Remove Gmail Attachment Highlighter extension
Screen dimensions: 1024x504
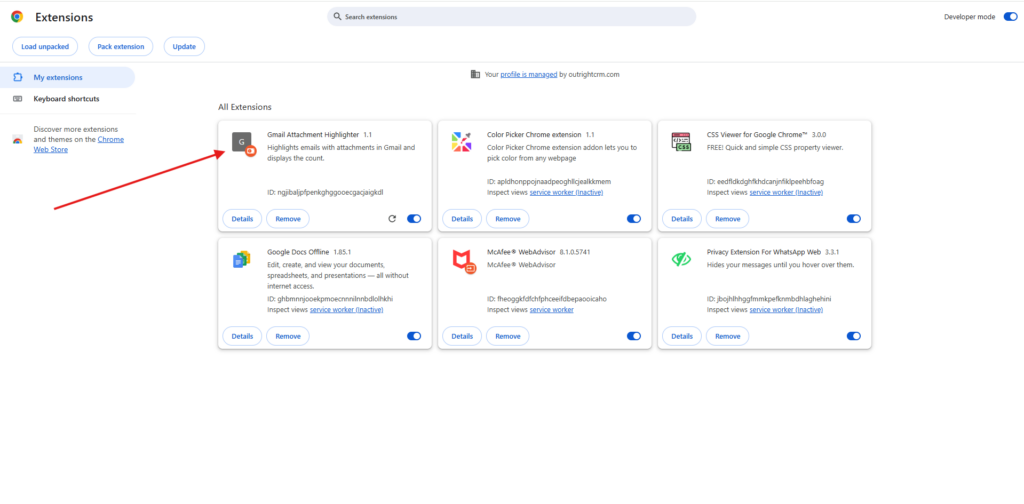[288, 219]
